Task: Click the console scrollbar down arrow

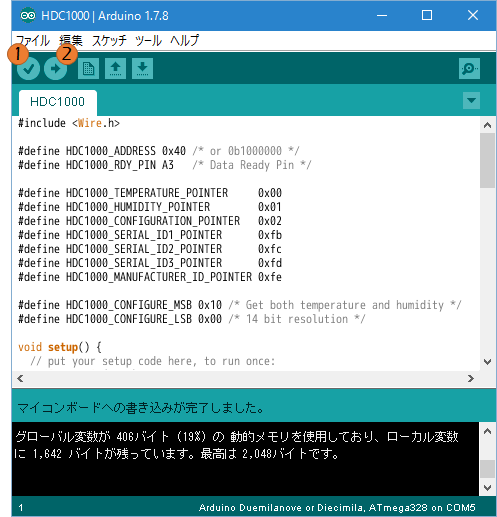Action: click(487, 488)
